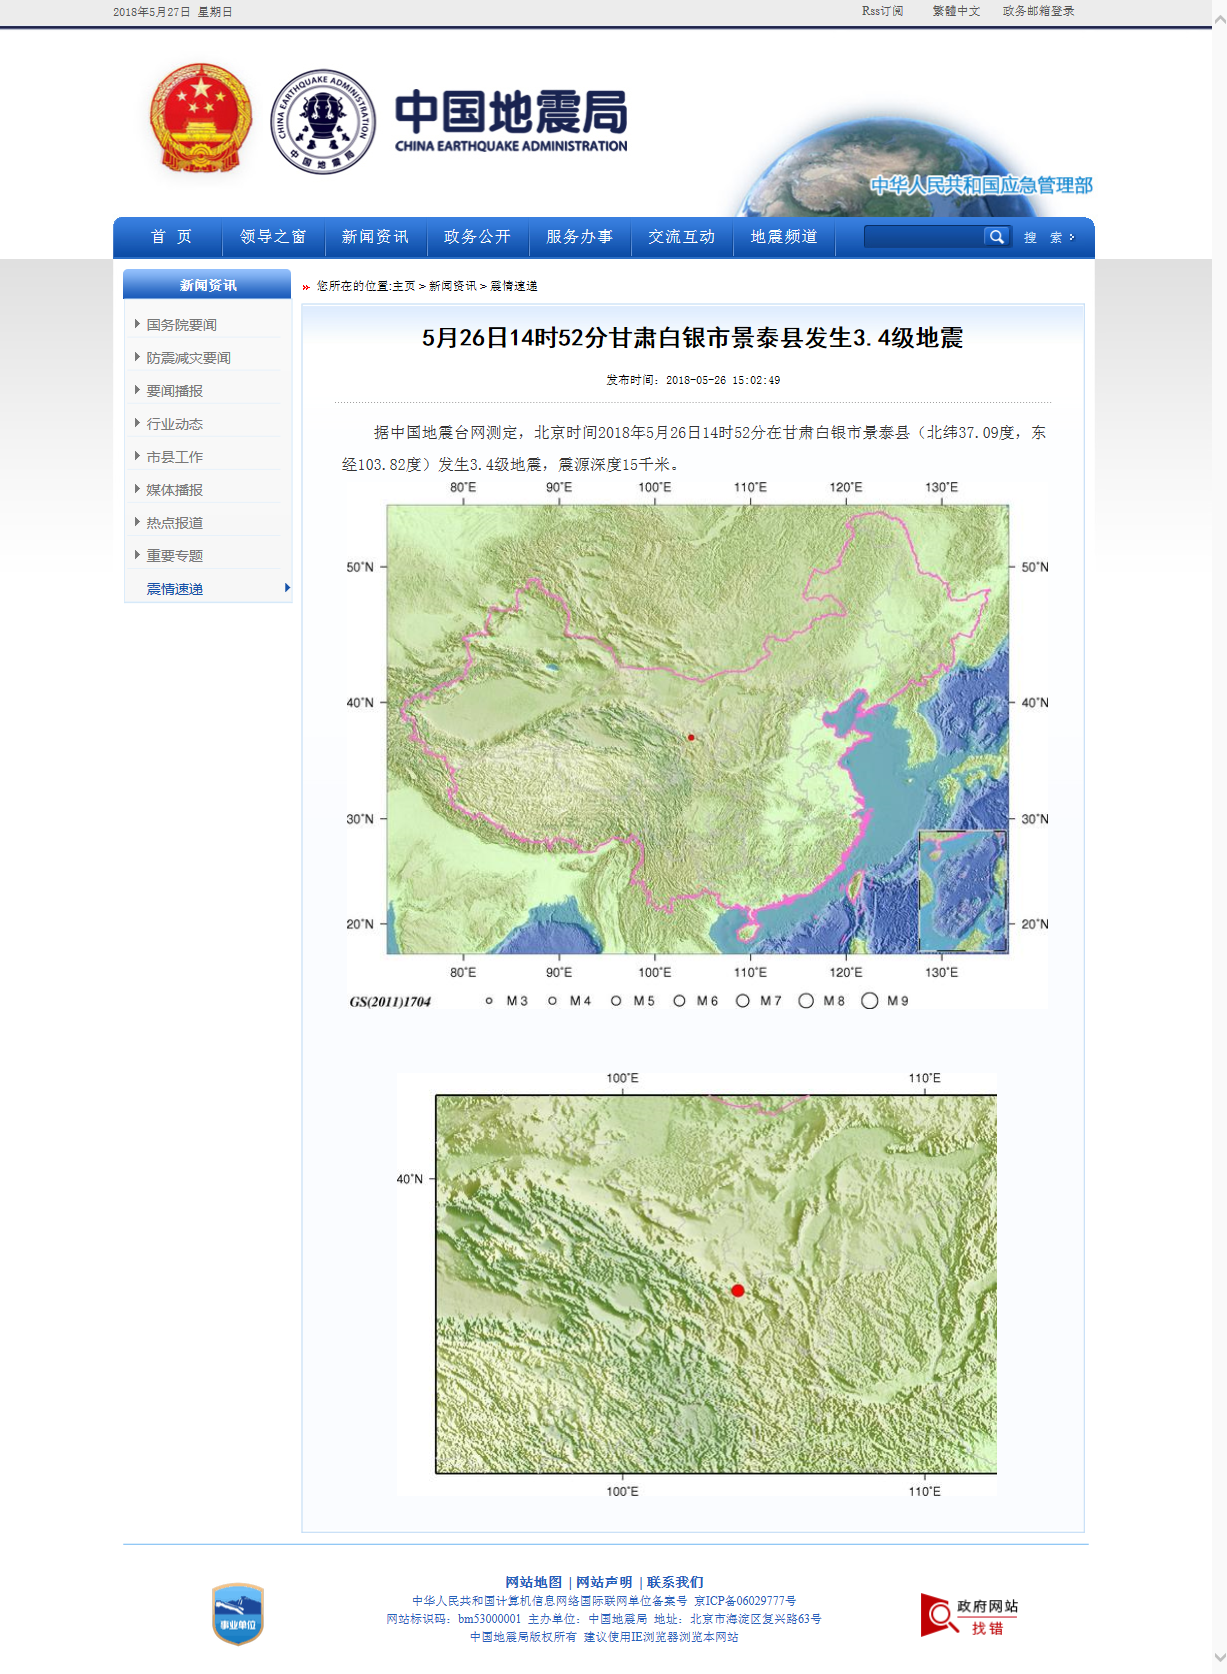
Task: Click the 中国地震局 title logo text
Action: (511, 120)
